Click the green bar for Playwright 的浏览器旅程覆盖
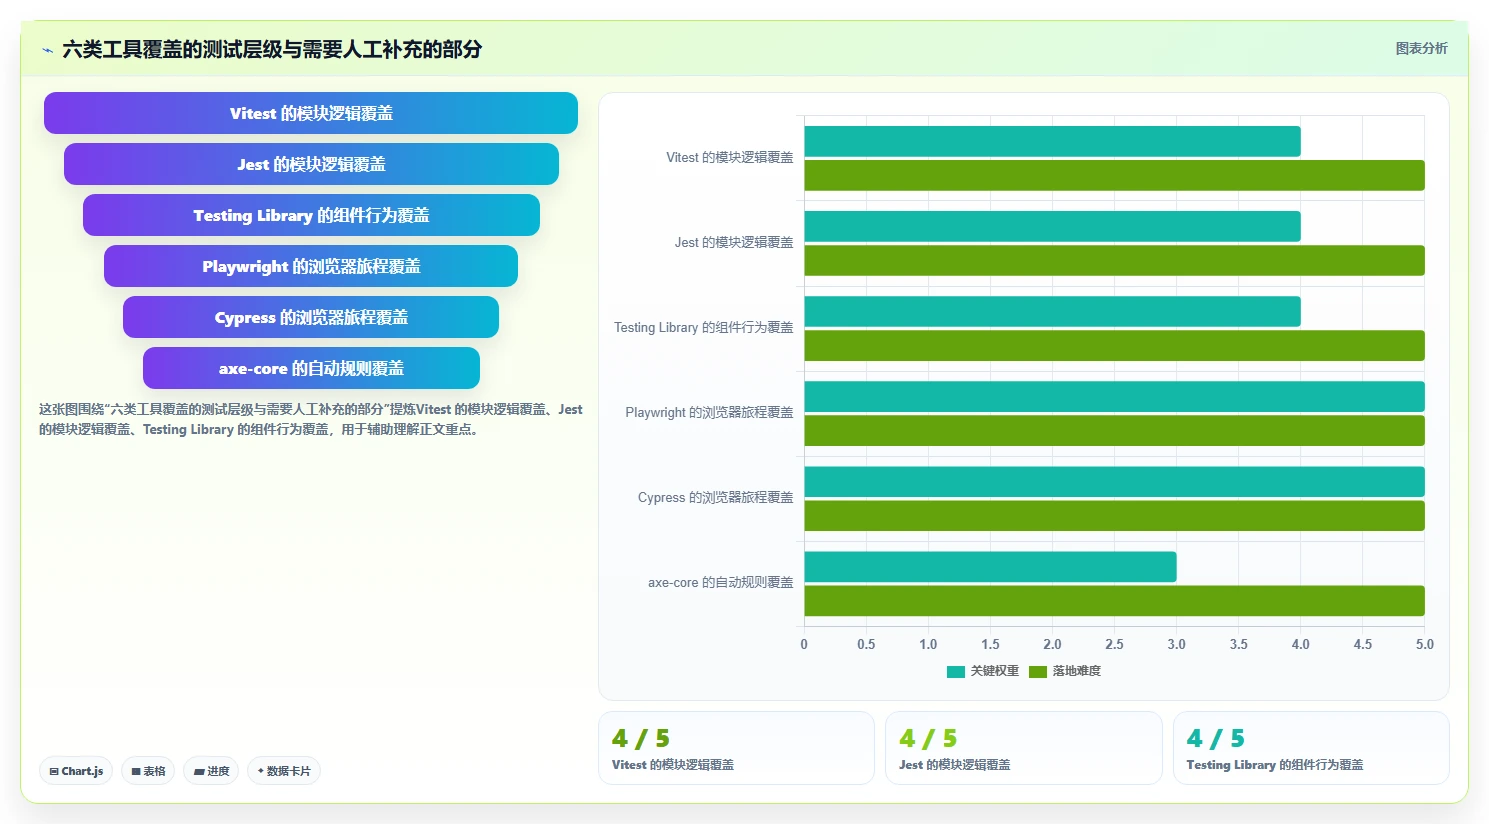The width and height of the screenshot is (1489, 824). click(x=1114, y=430)
